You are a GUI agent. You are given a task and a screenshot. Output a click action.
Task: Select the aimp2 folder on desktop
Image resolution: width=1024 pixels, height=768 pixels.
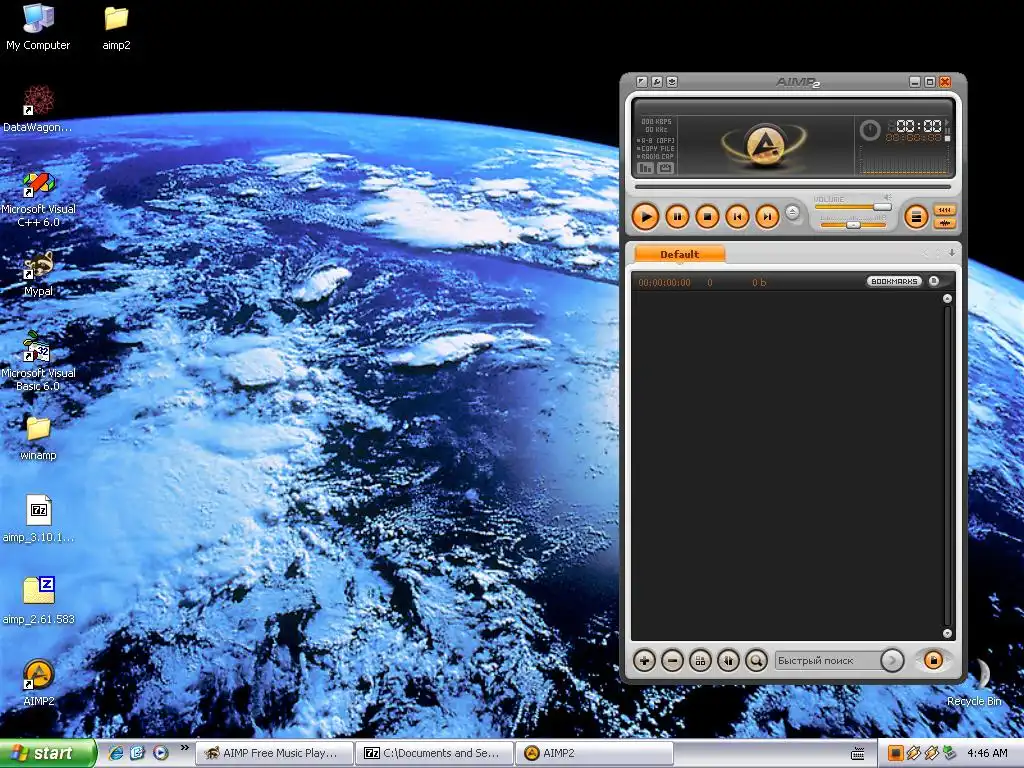[x=116, y=27]
